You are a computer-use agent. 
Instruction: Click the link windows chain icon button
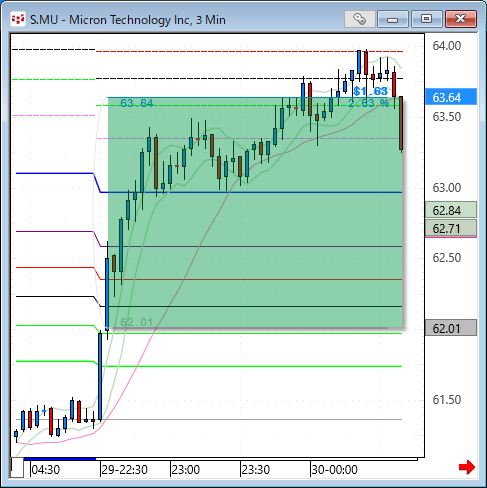pos(360,19)
